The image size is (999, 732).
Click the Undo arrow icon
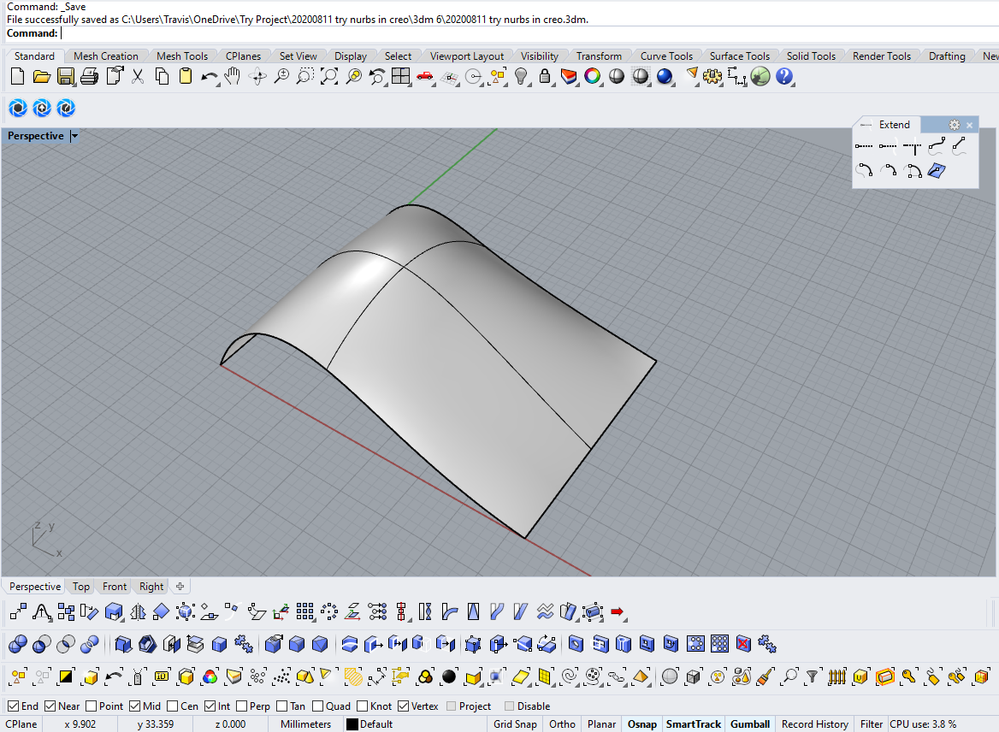(208, 77)
